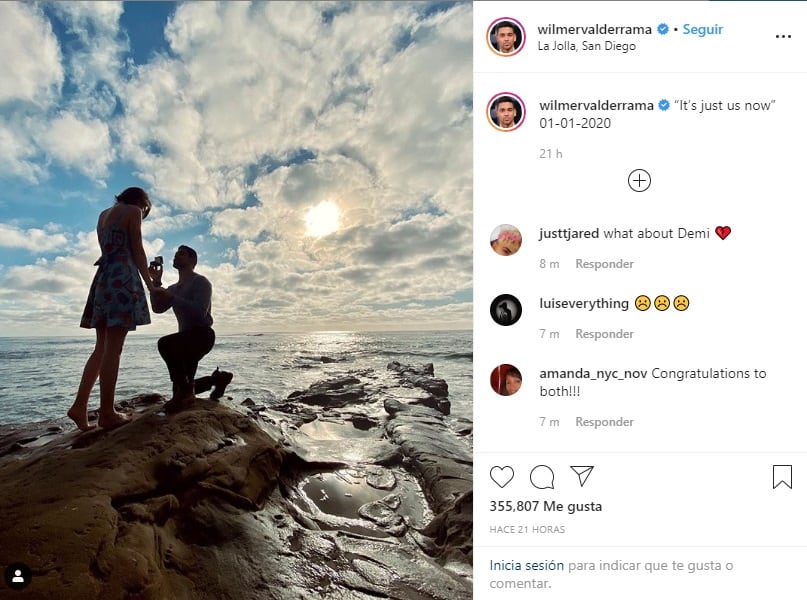The image size is (807, 600).
Task: Toggle following by clicking Seguir
Action: 703,30
